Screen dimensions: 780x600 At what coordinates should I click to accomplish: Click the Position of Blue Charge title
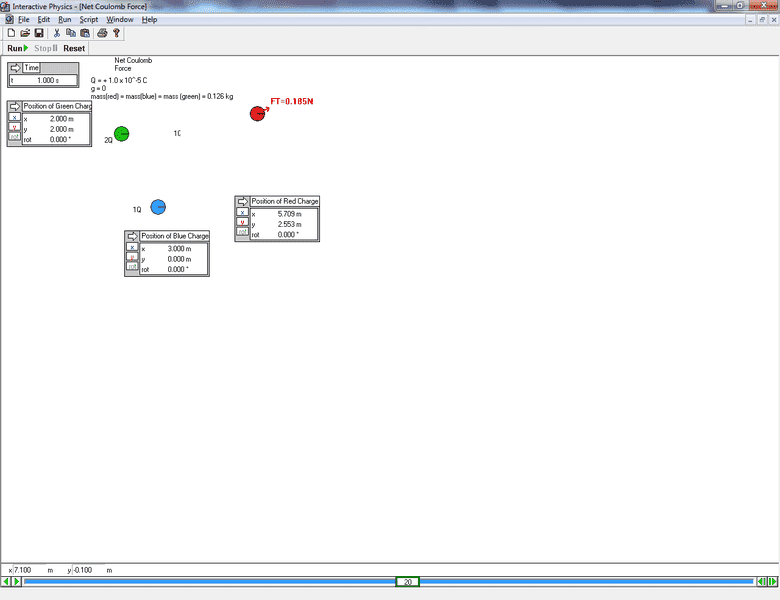tap(175, 236)
